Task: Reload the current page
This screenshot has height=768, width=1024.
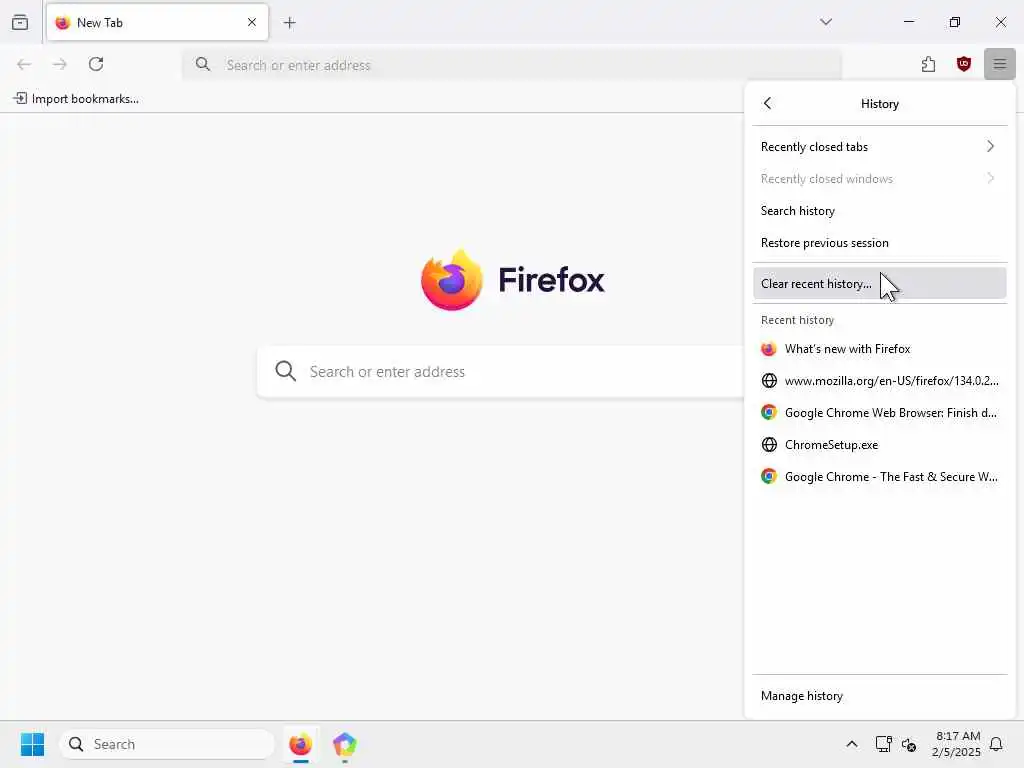Action: pyautogui.click(x=96, y=64)
